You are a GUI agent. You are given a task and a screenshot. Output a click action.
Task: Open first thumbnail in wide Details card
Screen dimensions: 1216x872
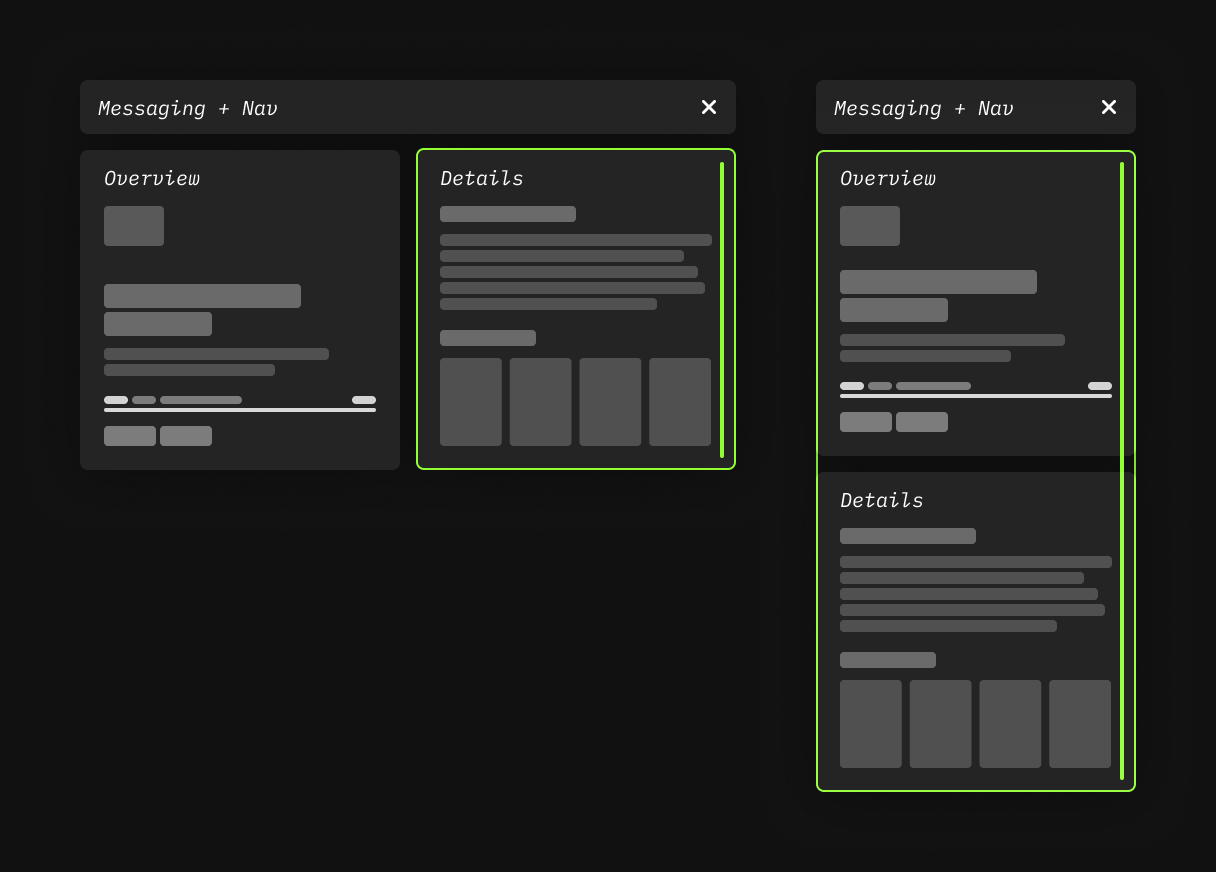471,402
